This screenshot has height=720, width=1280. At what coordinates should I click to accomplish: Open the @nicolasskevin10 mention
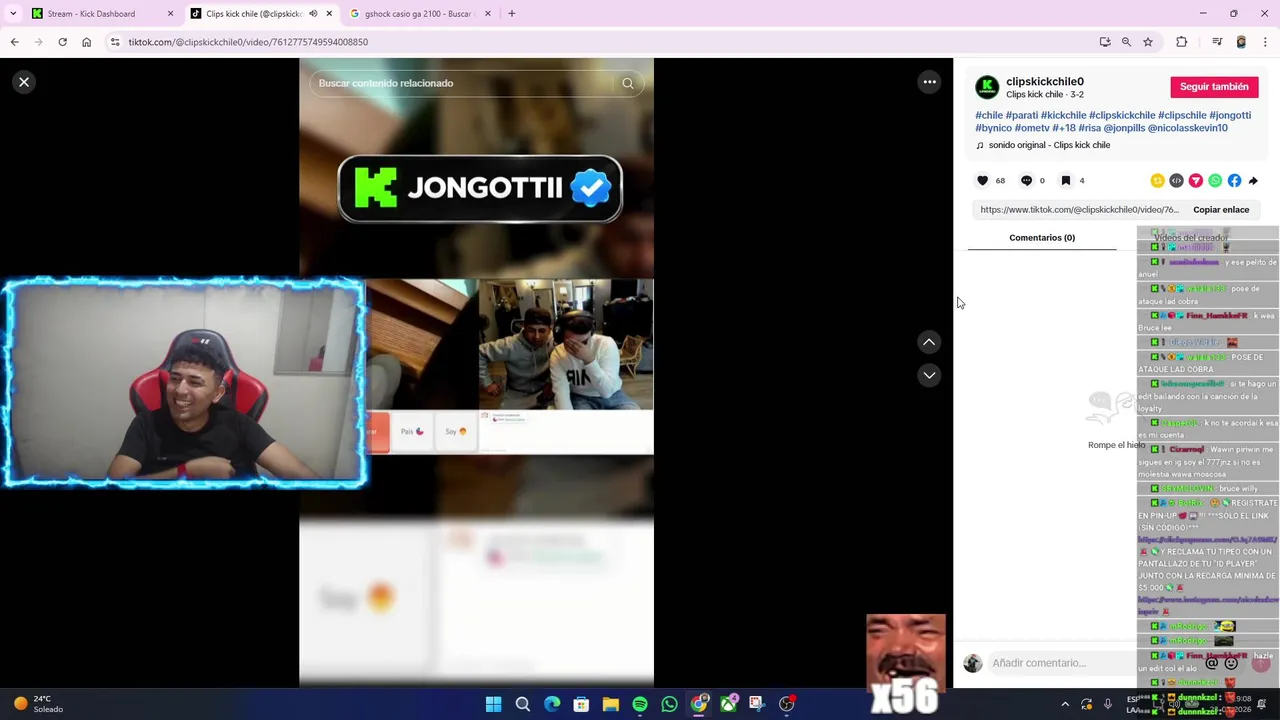1188,128
